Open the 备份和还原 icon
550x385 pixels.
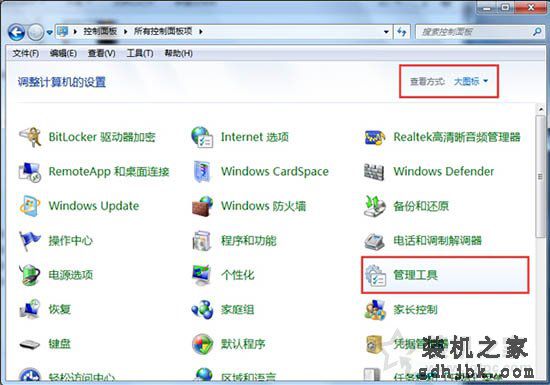(x=374, y=206)
